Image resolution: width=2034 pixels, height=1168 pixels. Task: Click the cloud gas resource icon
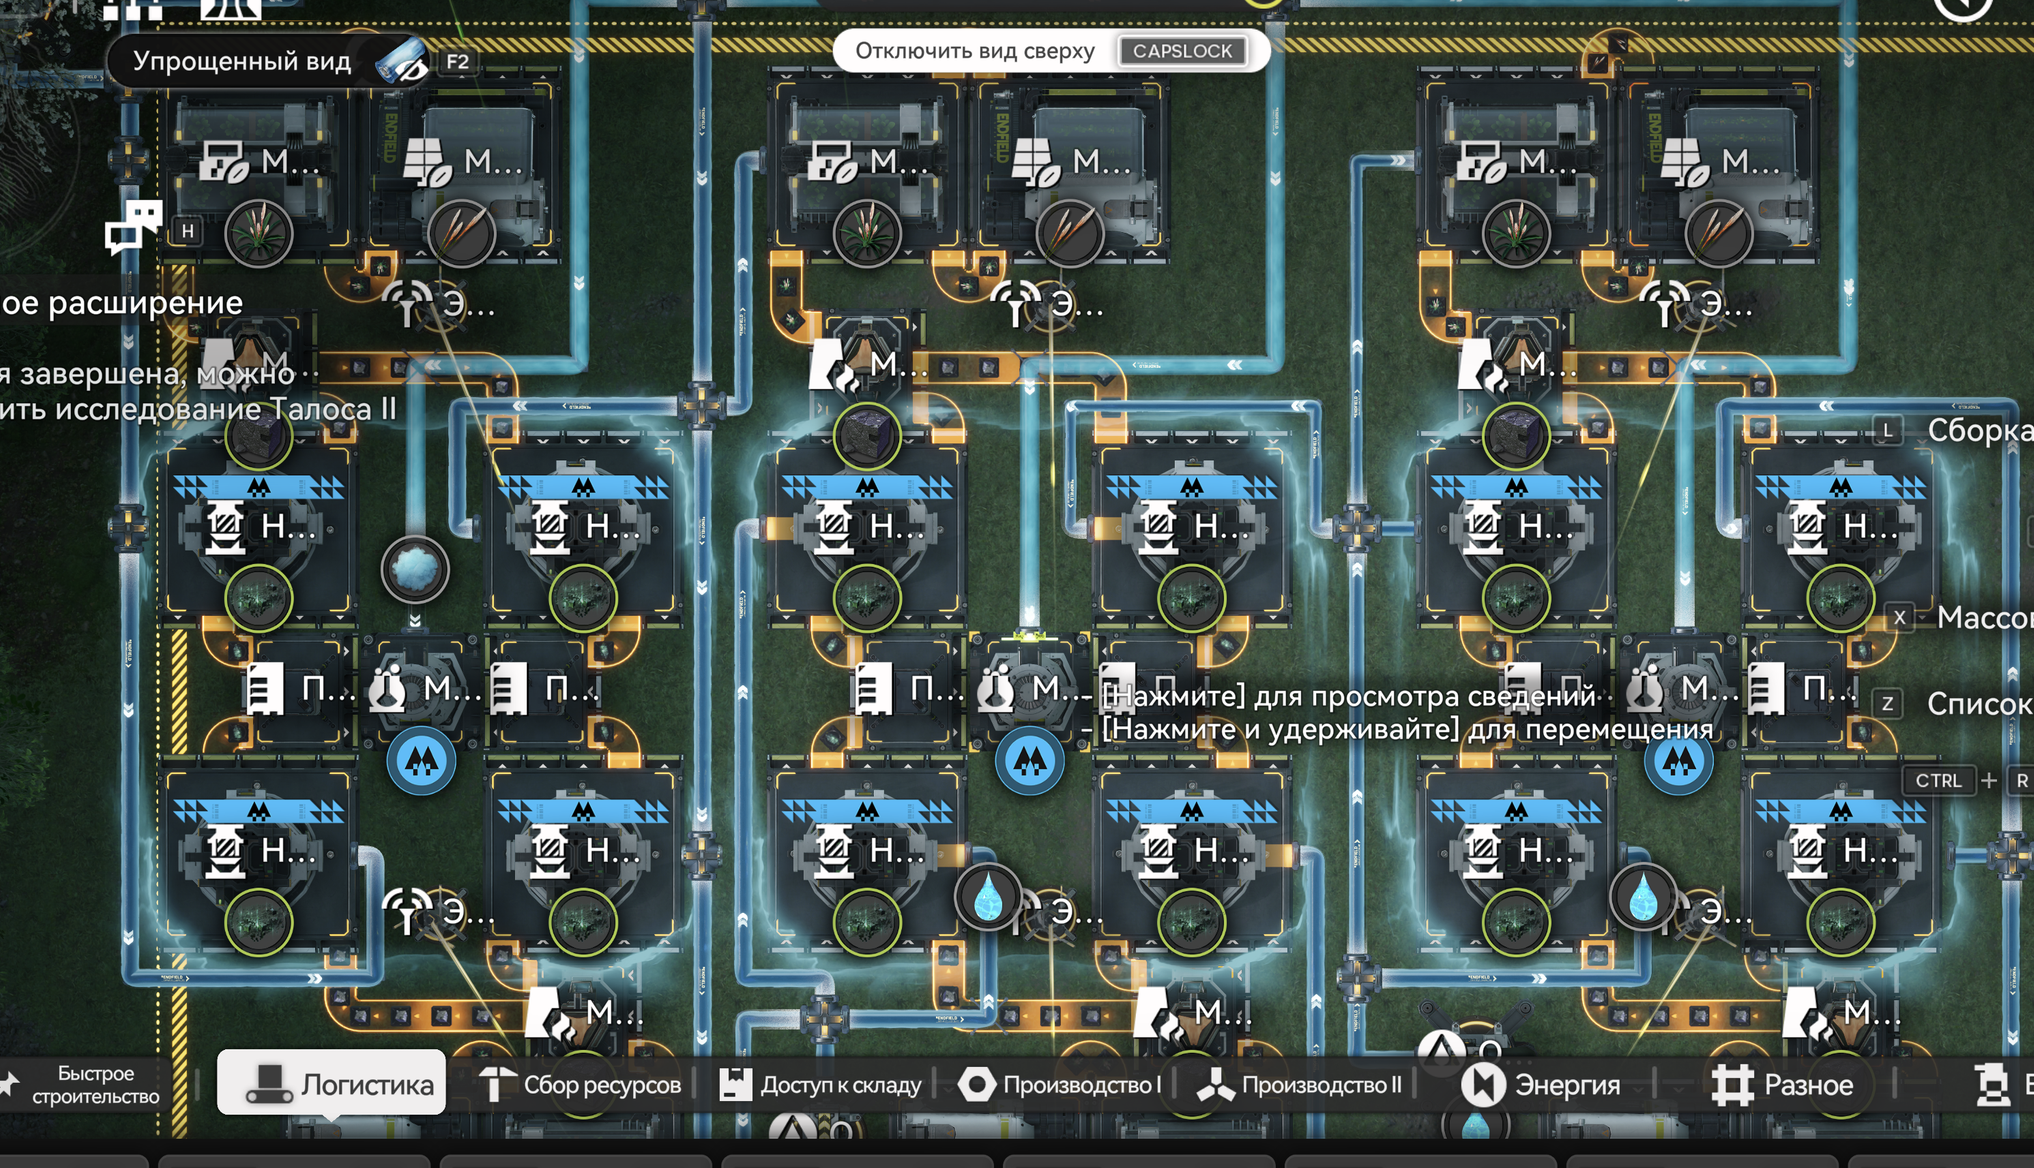(x=415, y=569)
